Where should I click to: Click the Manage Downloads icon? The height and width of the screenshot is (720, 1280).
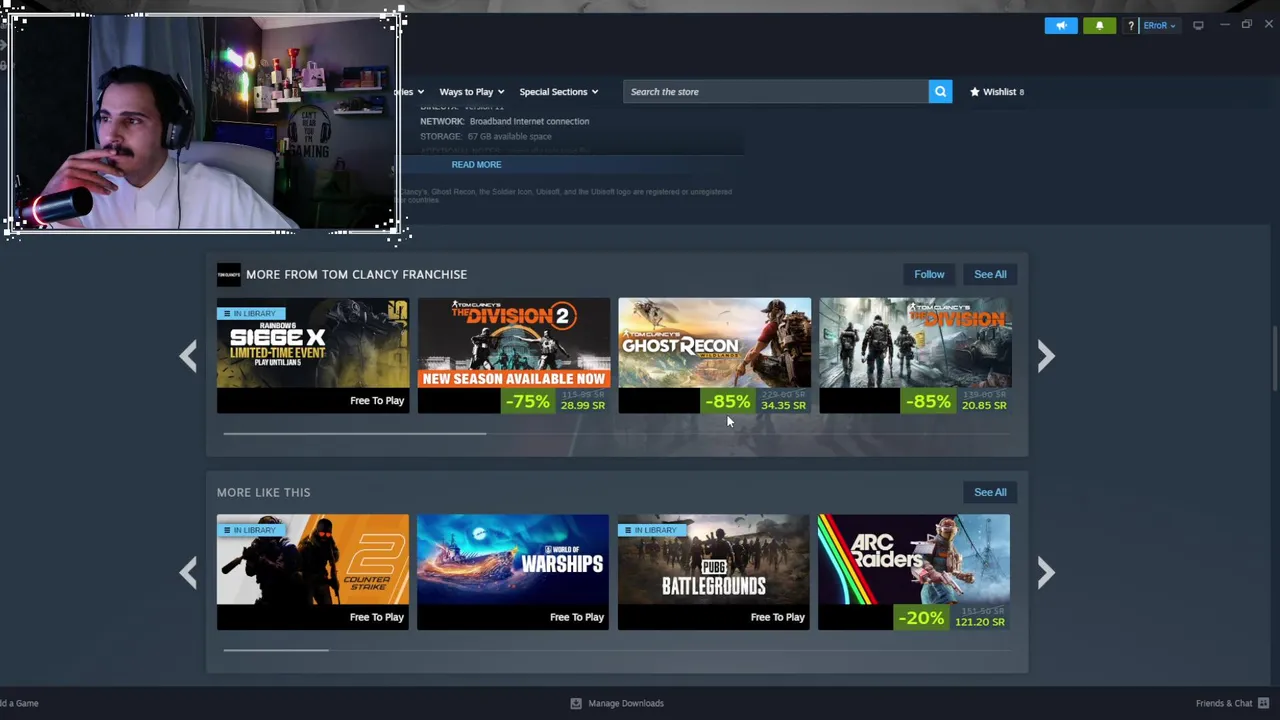point(576,703)
